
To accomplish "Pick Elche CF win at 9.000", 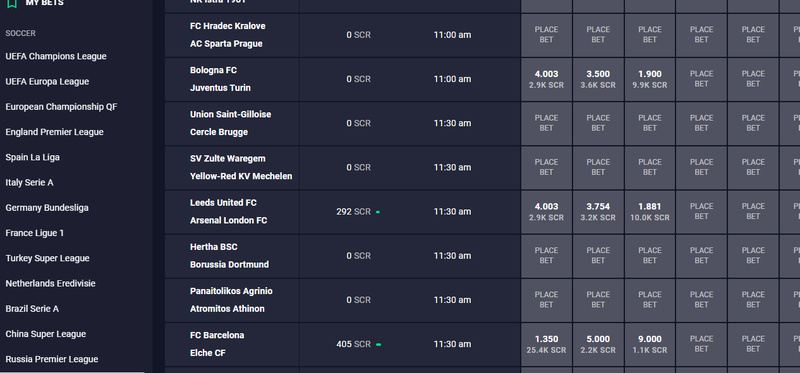I will [x=649, y=344].
